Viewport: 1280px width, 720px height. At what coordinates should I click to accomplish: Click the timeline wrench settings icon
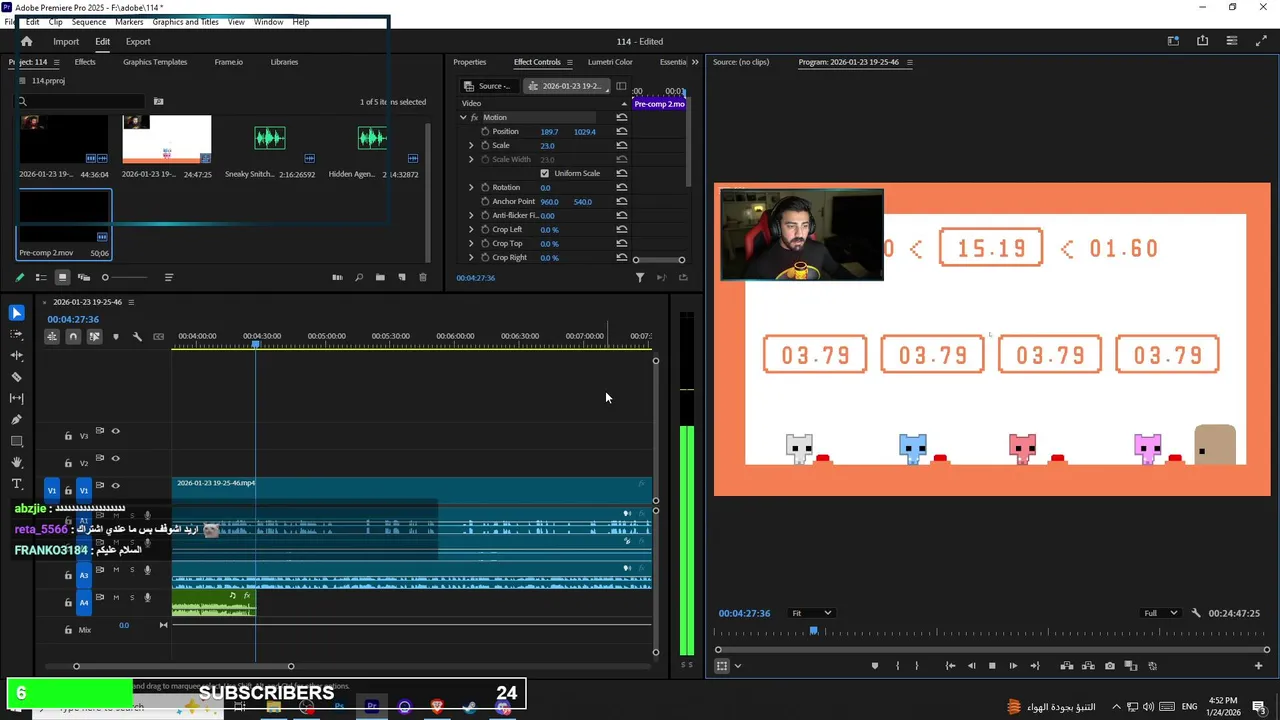click(x=137, y=336)
